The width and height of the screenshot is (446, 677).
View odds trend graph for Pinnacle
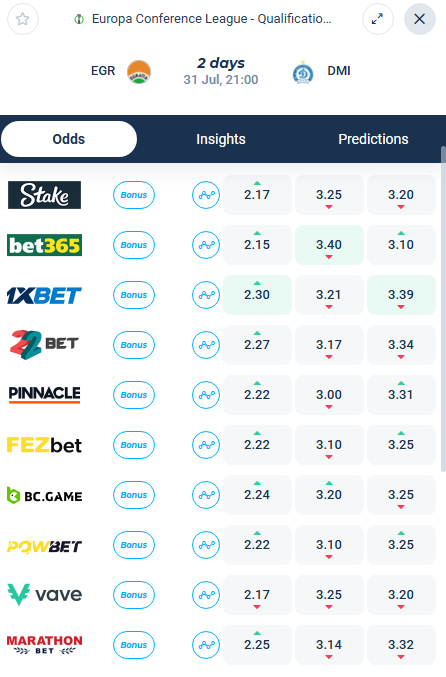[x=206, y=395]
